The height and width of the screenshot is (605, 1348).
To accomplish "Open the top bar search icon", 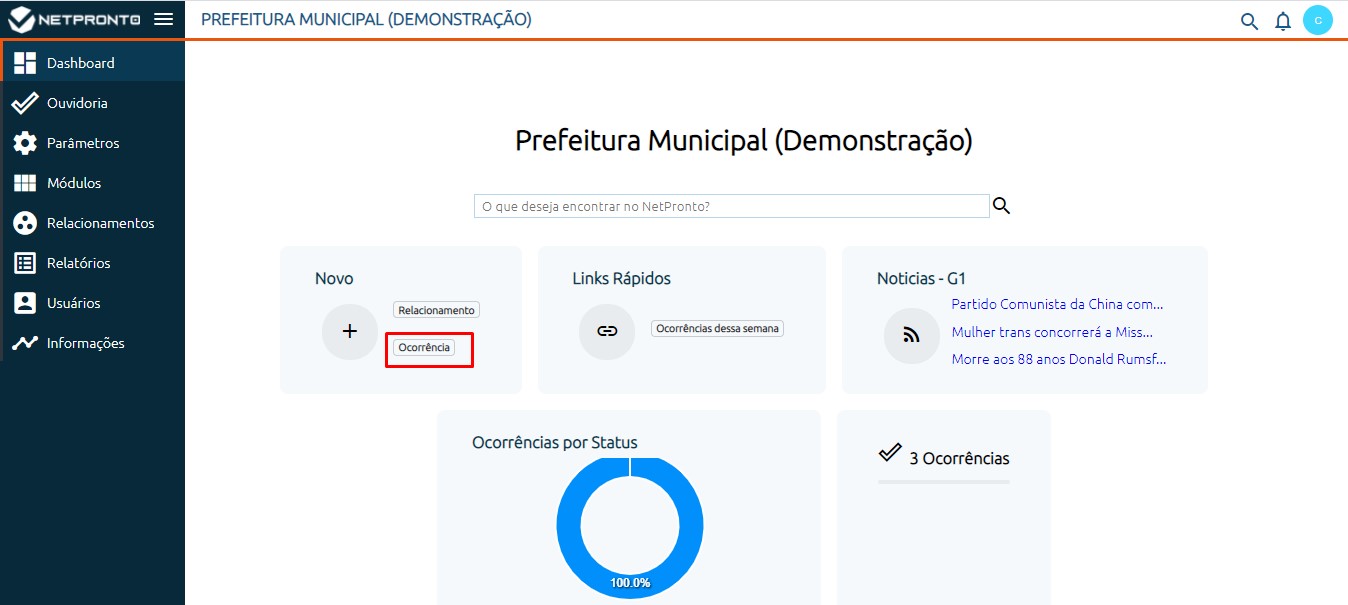I will click(x=1249, y=21).
